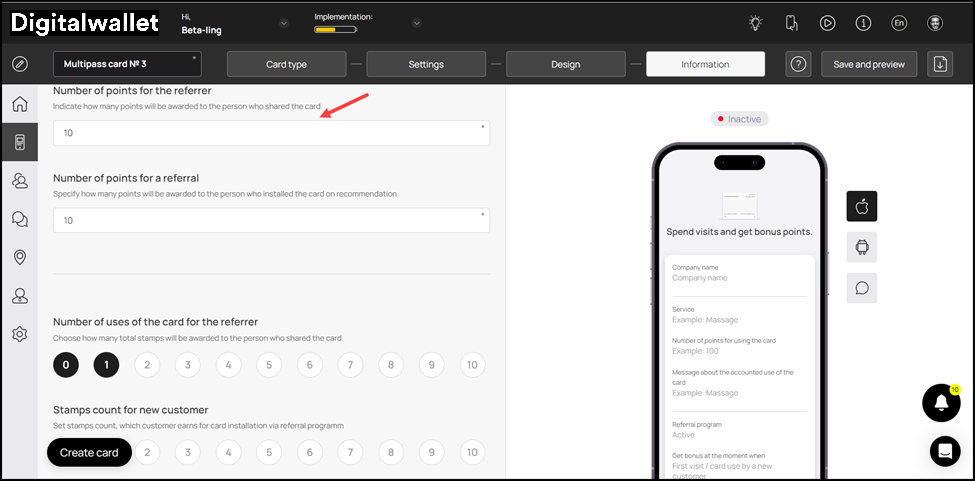Image resolution: width=975 pixels, height=481 pixels.
Task: Click the Number of points for a referral field
Action: tap(271, 220)
